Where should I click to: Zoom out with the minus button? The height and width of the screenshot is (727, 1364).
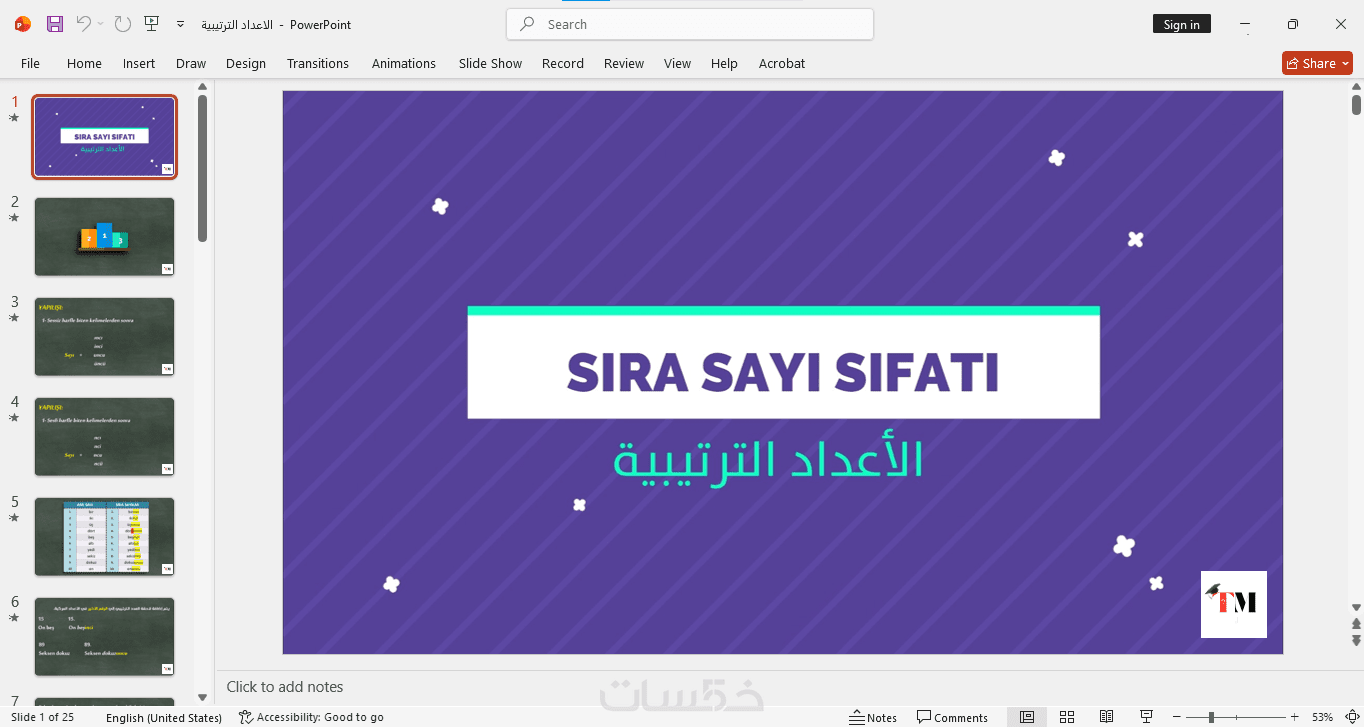pos(1176,717)
